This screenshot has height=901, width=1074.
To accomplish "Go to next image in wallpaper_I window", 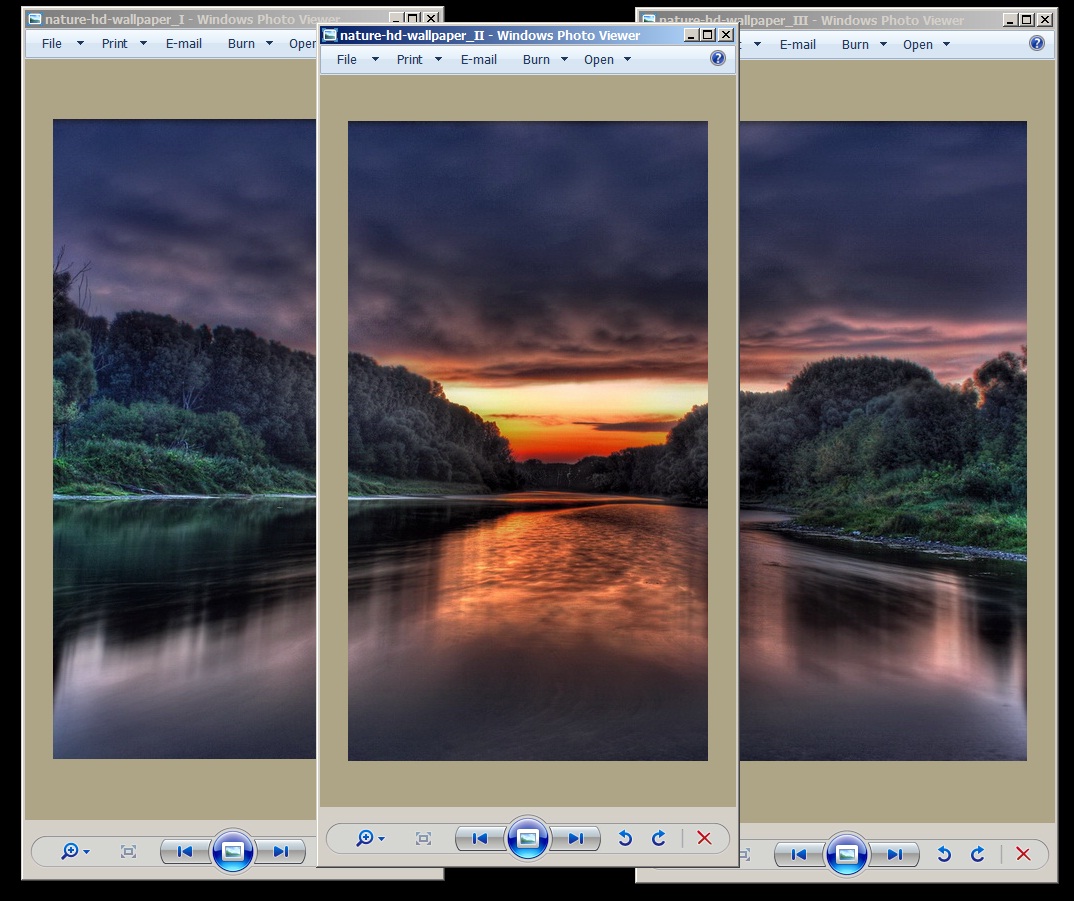I will 281,852.
